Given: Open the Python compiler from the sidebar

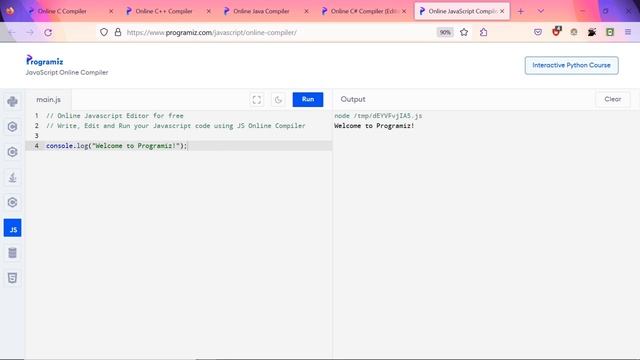Looking at the screenshot, I should (12, 101).
